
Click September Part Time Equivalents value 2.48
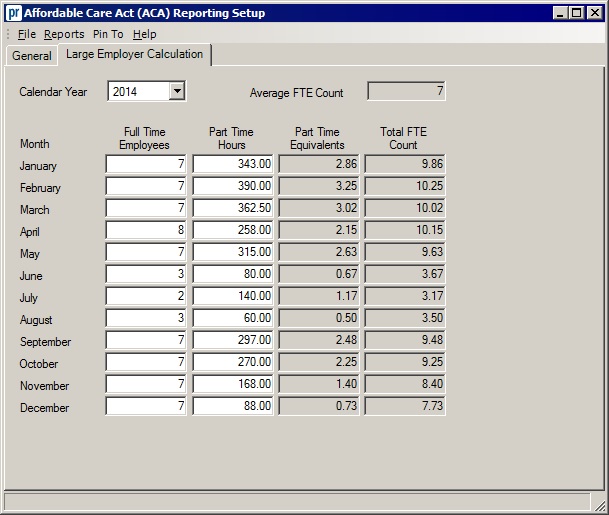coord(319,340)
